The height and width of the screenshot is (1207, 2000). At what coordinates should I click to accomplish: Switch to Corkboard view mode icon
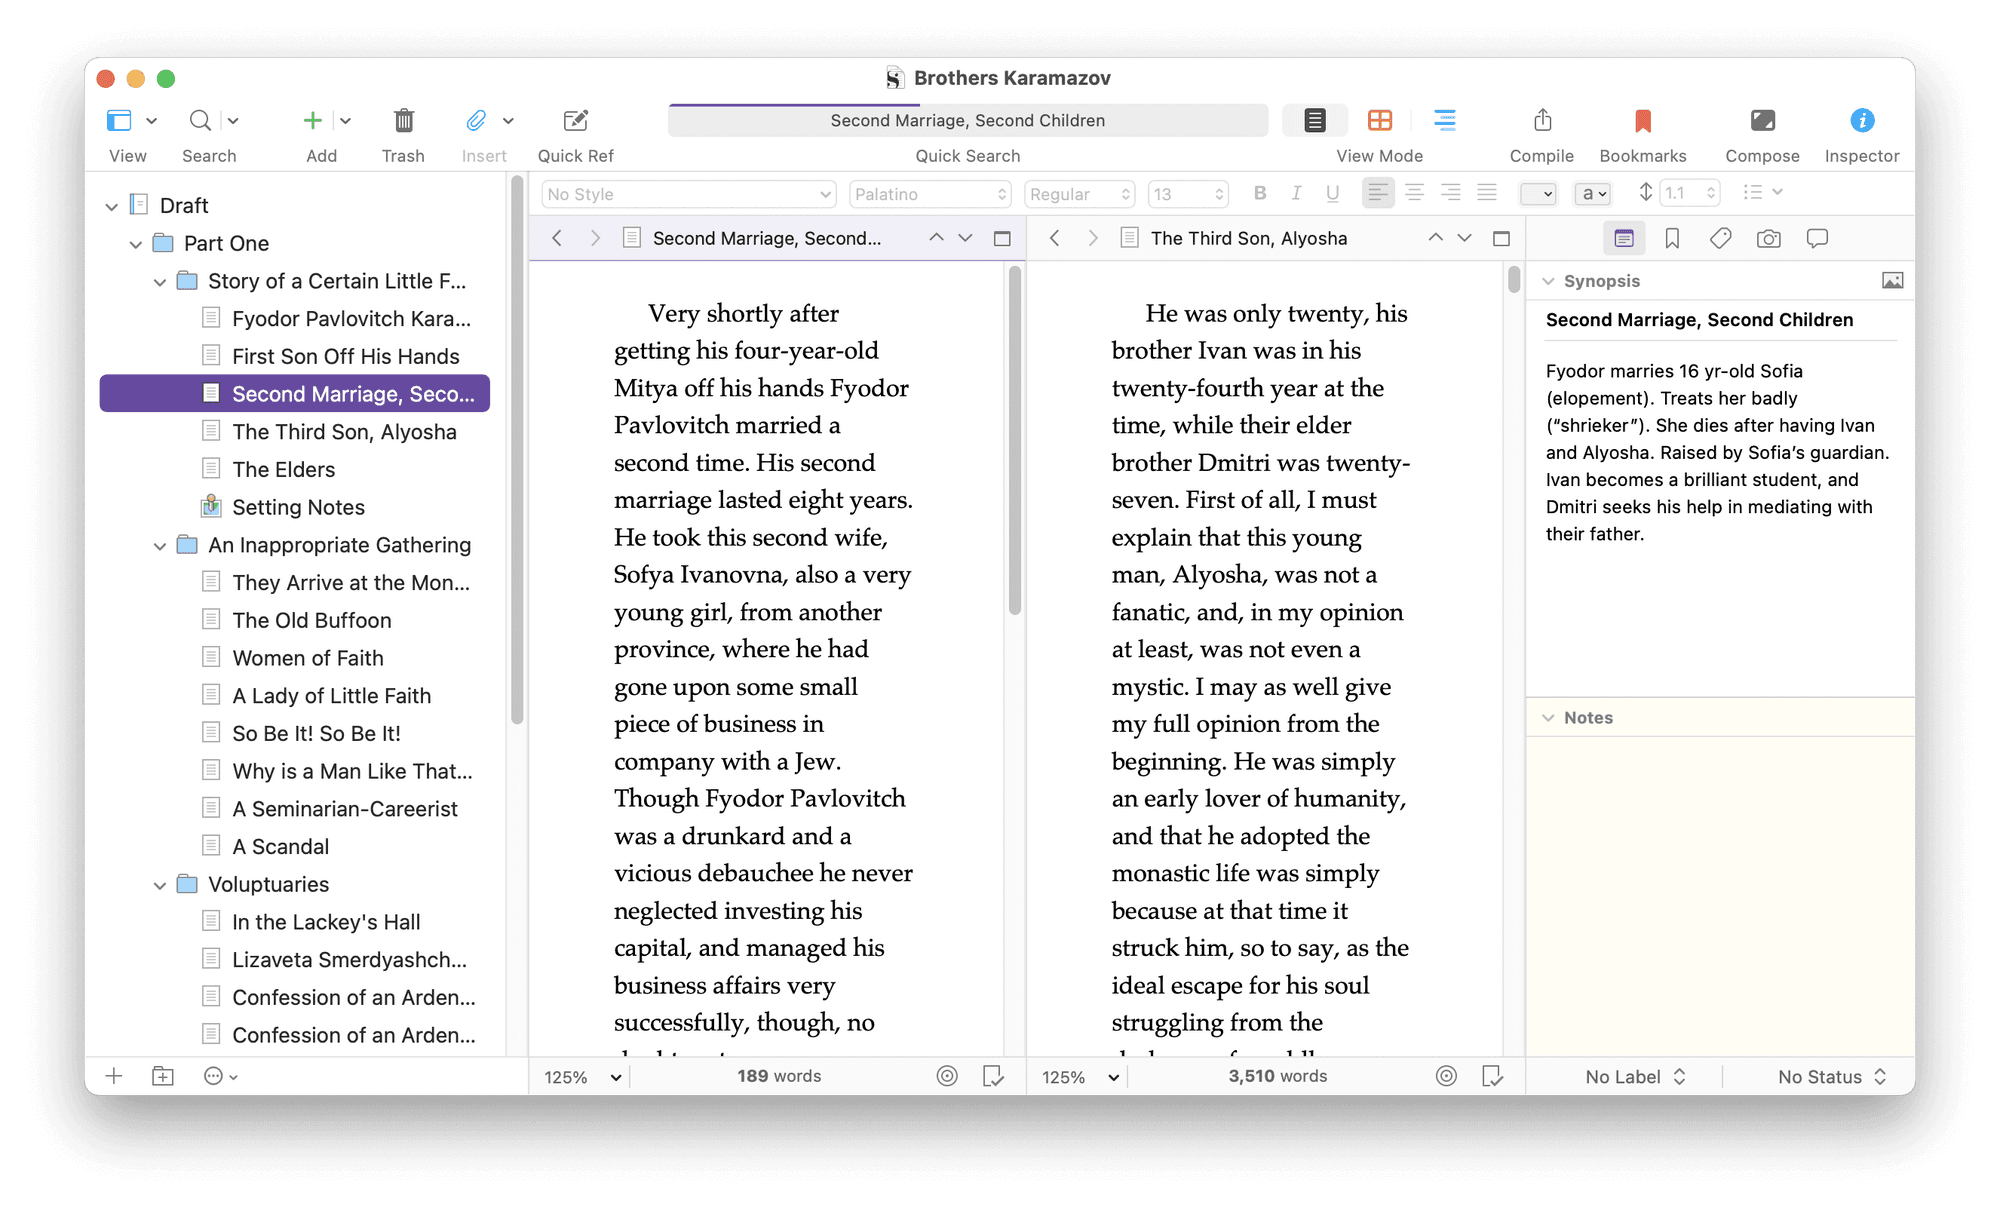click(1380, 120)
